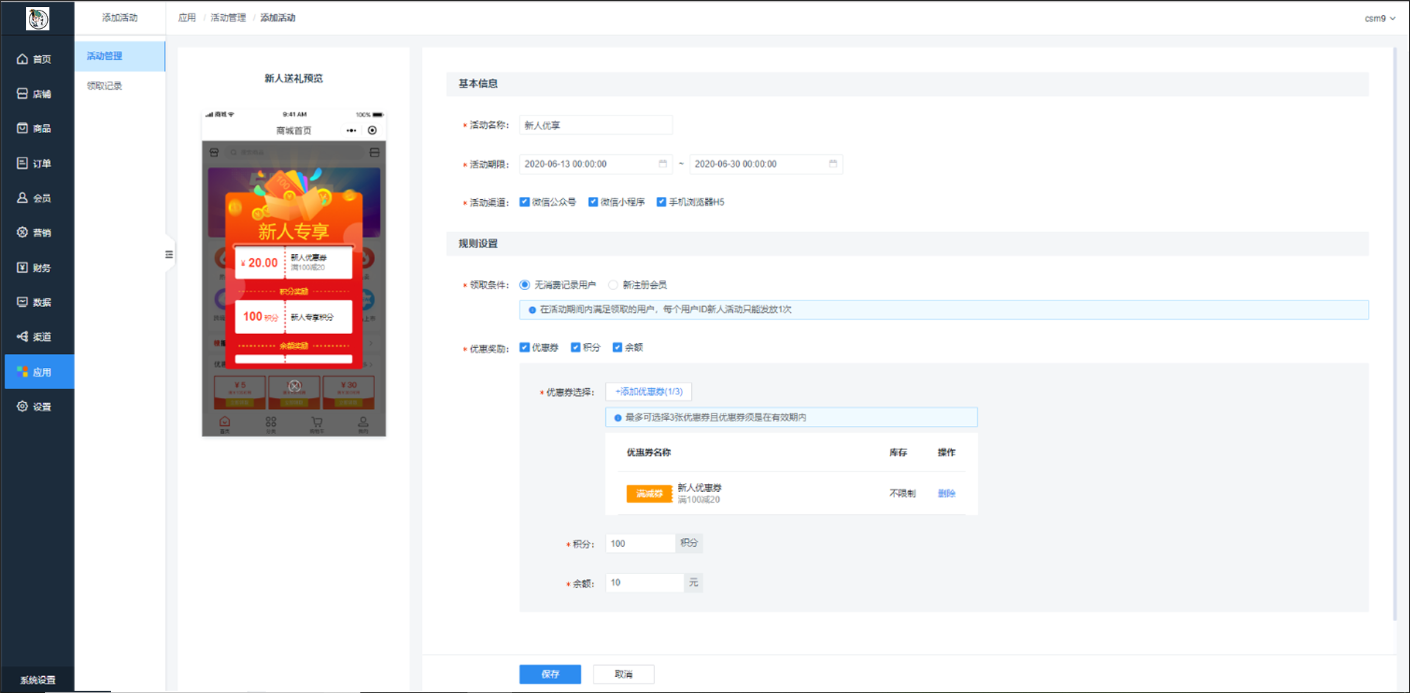
Task: Click the 不限制 stock cell
Action: (x=902, y=493)
